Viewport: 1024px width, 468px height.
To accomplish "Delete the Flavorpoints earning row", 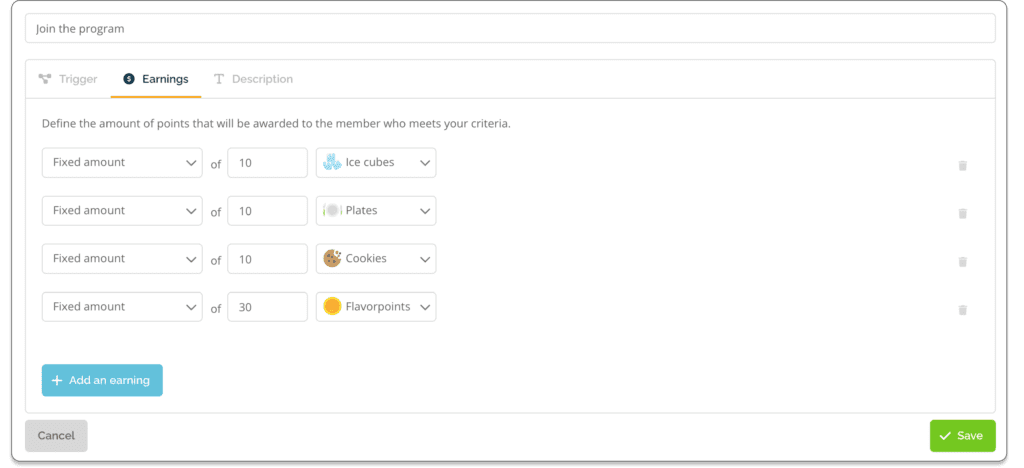I will 962,310.
